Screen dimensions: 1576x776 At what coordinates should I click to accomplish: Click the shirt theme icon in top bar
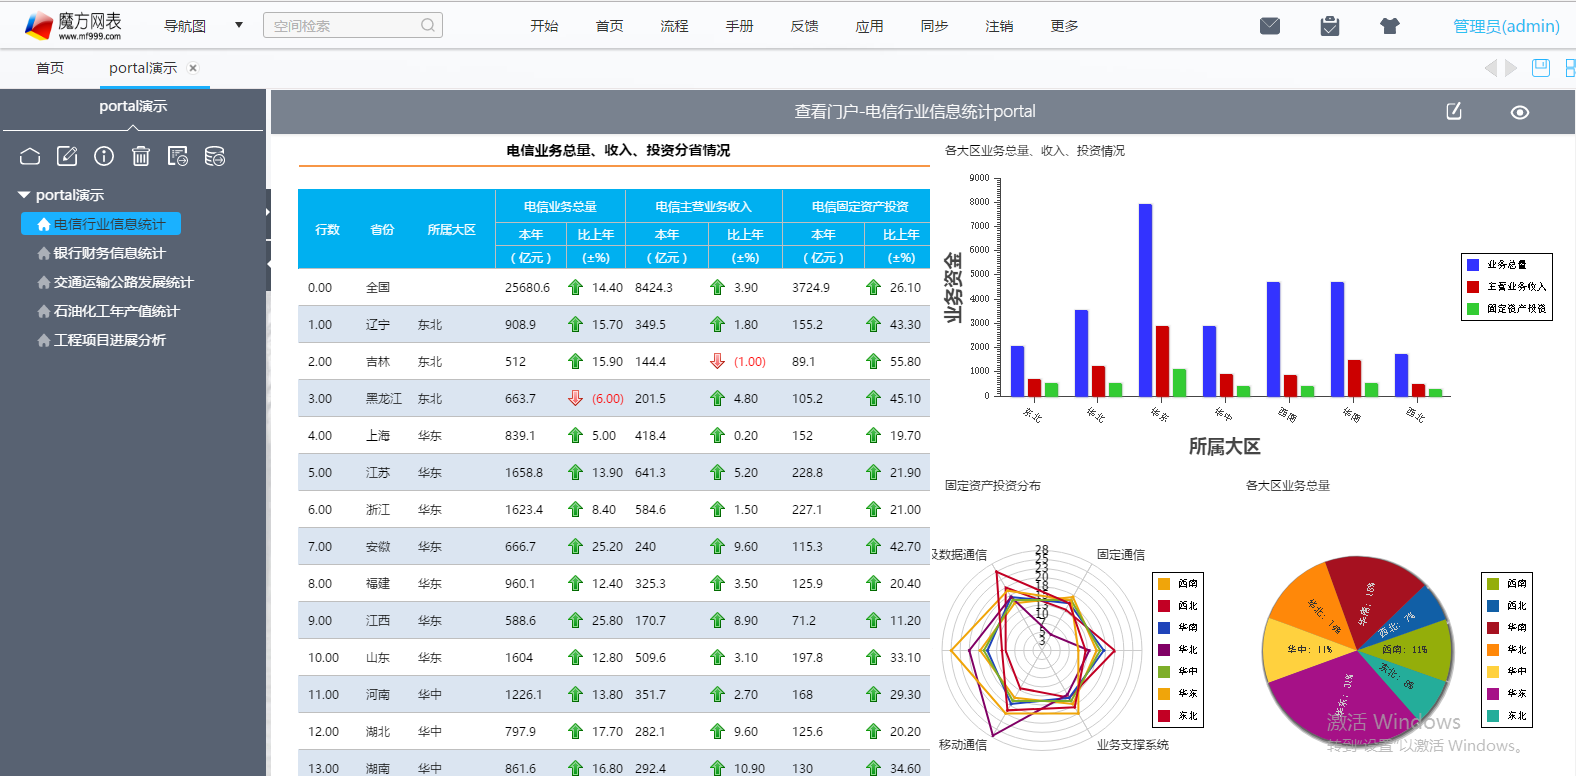[1390, 26]
